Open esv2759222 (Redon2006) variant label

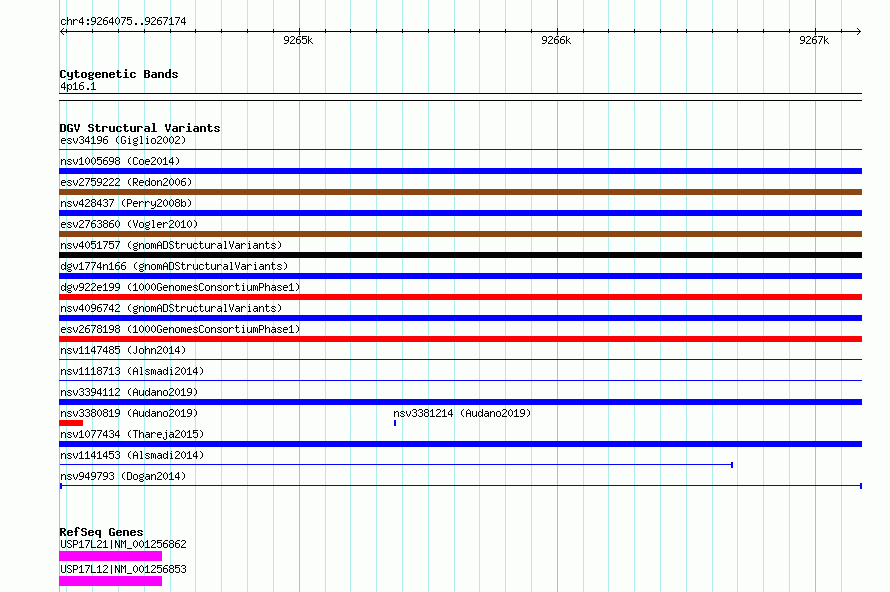point(126,182)
